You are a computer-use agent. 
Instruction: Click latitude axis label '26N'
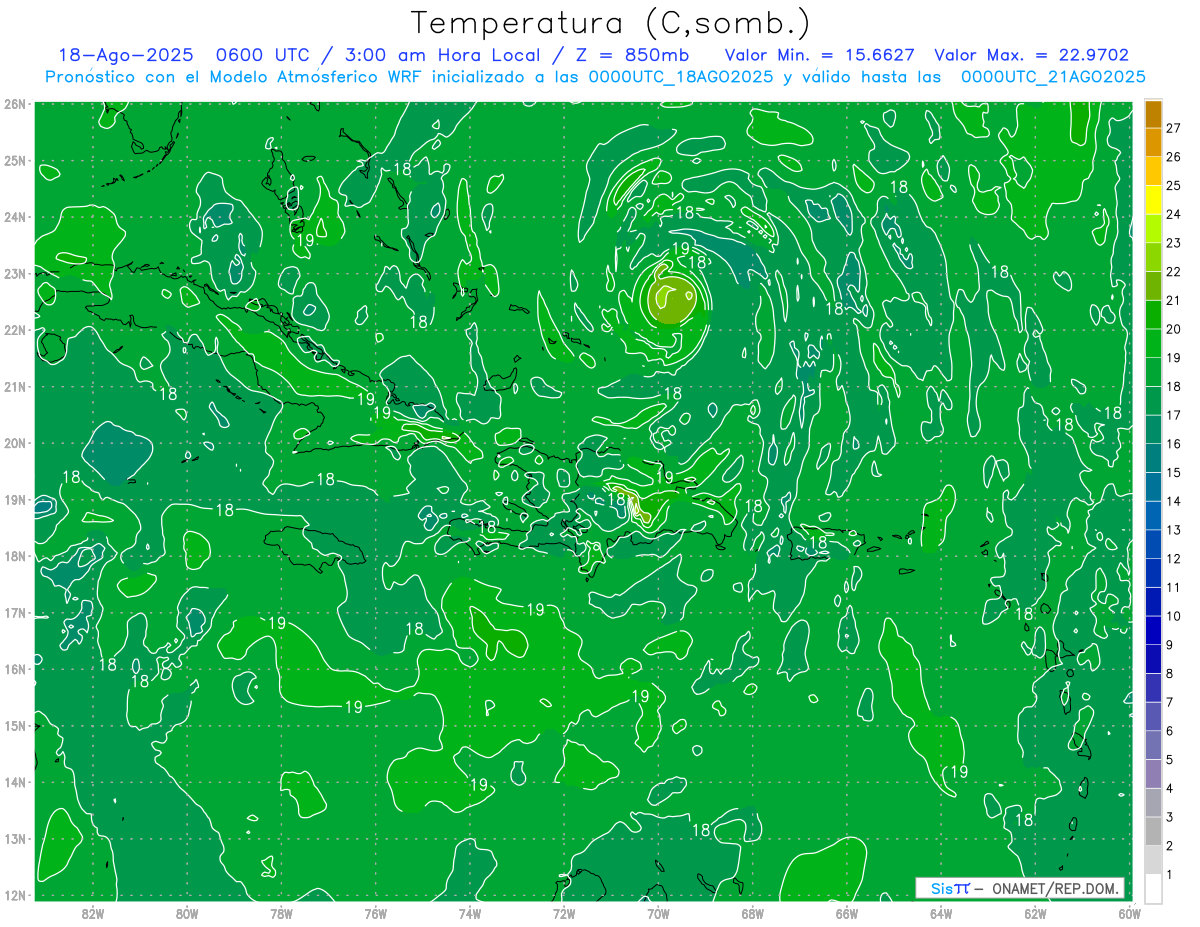15,104
